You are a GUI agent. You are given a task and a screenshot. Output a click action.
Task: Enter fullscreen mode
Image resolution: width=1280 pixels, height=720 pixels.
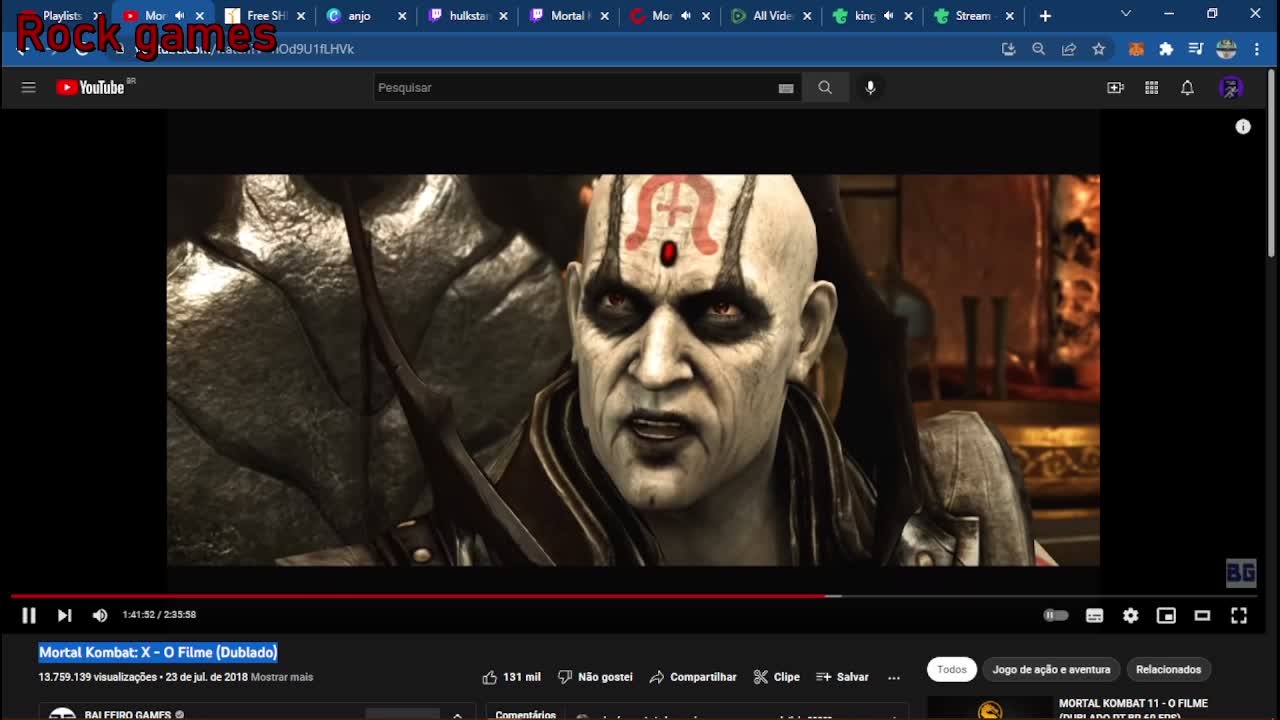click(x=1239, y=616)
